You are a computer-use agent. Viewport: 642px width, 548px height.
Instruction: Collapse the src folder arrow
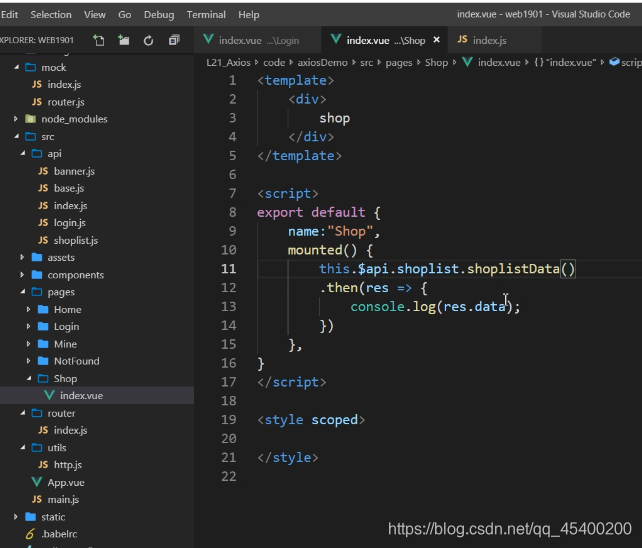pyautogui.click(x=16, y=136)
